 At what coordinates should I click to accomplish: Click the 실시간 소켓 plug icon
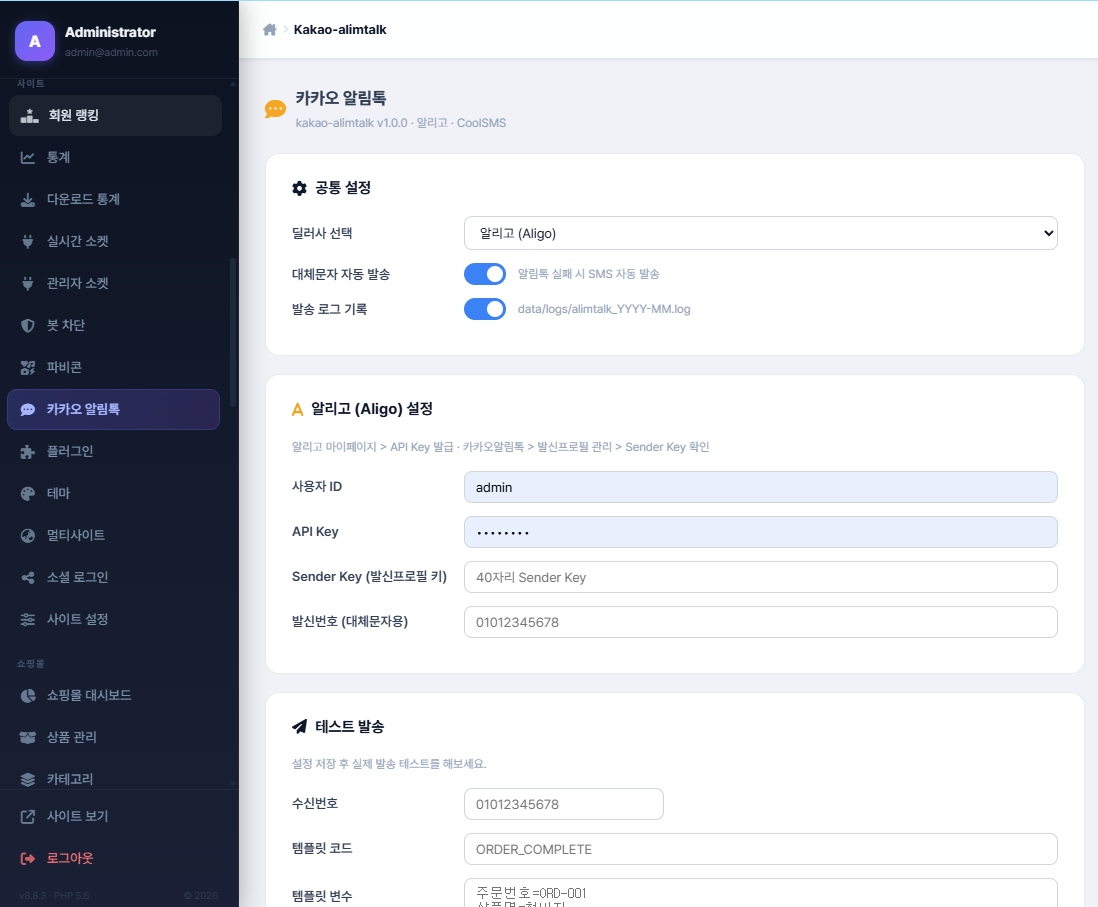coord(27,242)
